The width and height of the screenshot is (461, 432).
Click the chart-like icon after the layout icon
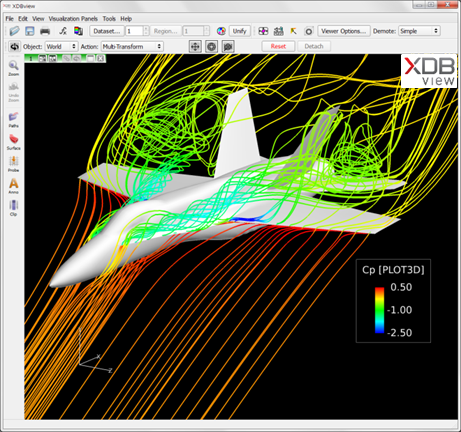(278, 31)
